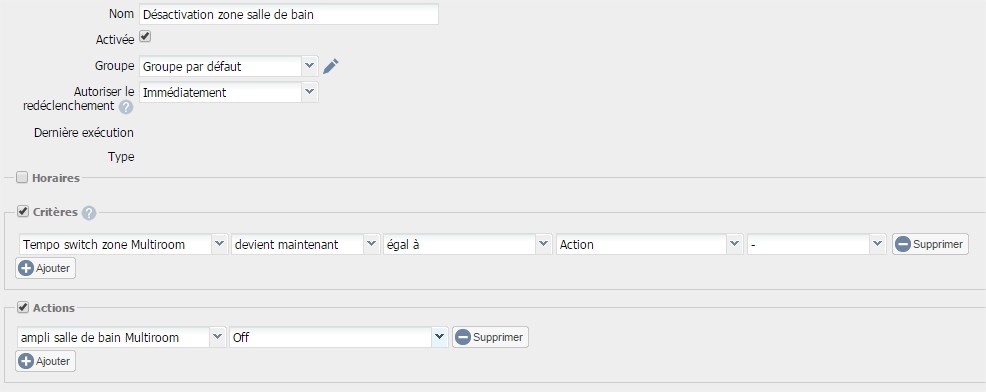This screenshot has width=986, height=392.
Task: Click the plus icon under the Actions row
Action: coord(26,362)
